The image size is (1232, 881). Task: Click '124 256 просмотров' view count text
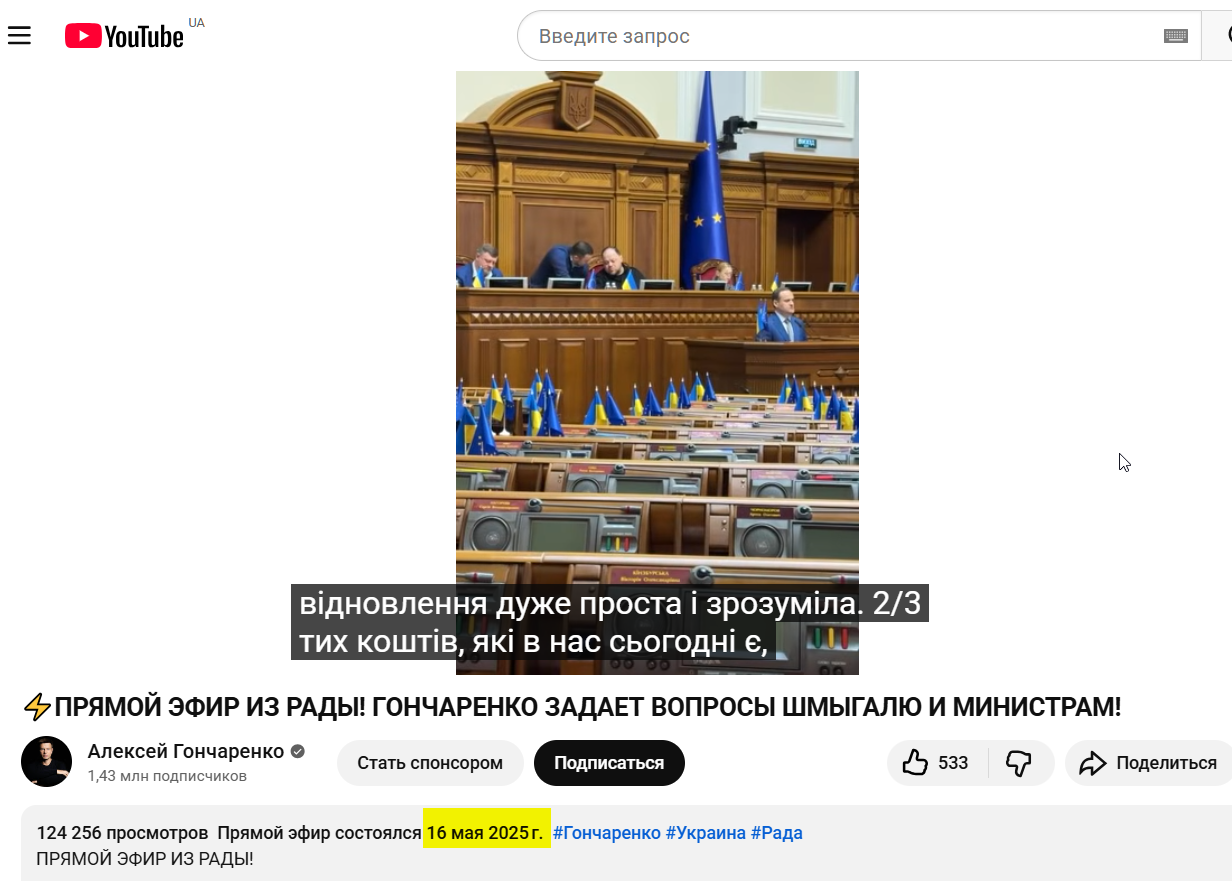click(122, 833)
